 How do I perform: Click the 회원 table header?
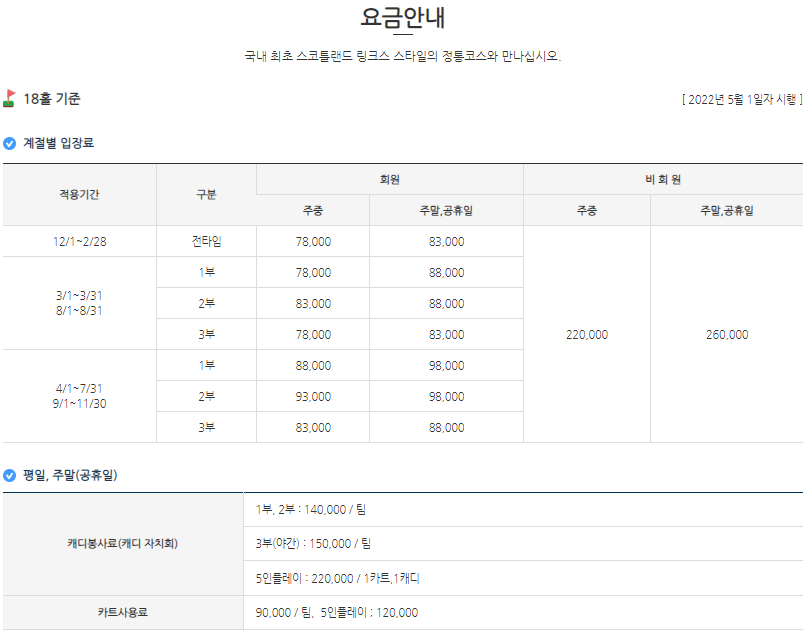pos(389,180)
